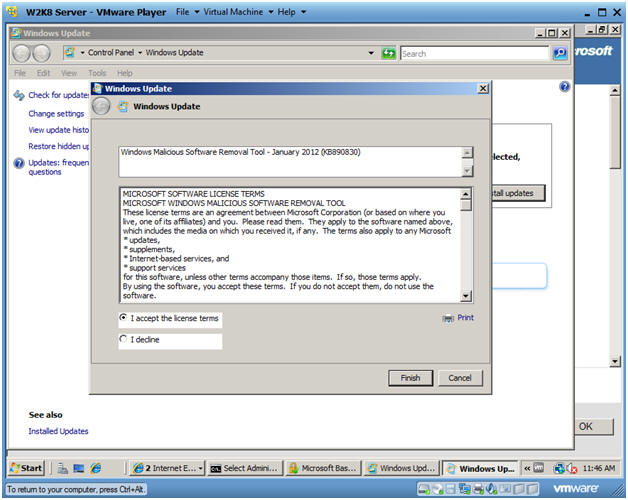The height and width of the screenshot is (500, 628).
Task: Open Server Manager from the quick launch
Action: coord(62,468)
